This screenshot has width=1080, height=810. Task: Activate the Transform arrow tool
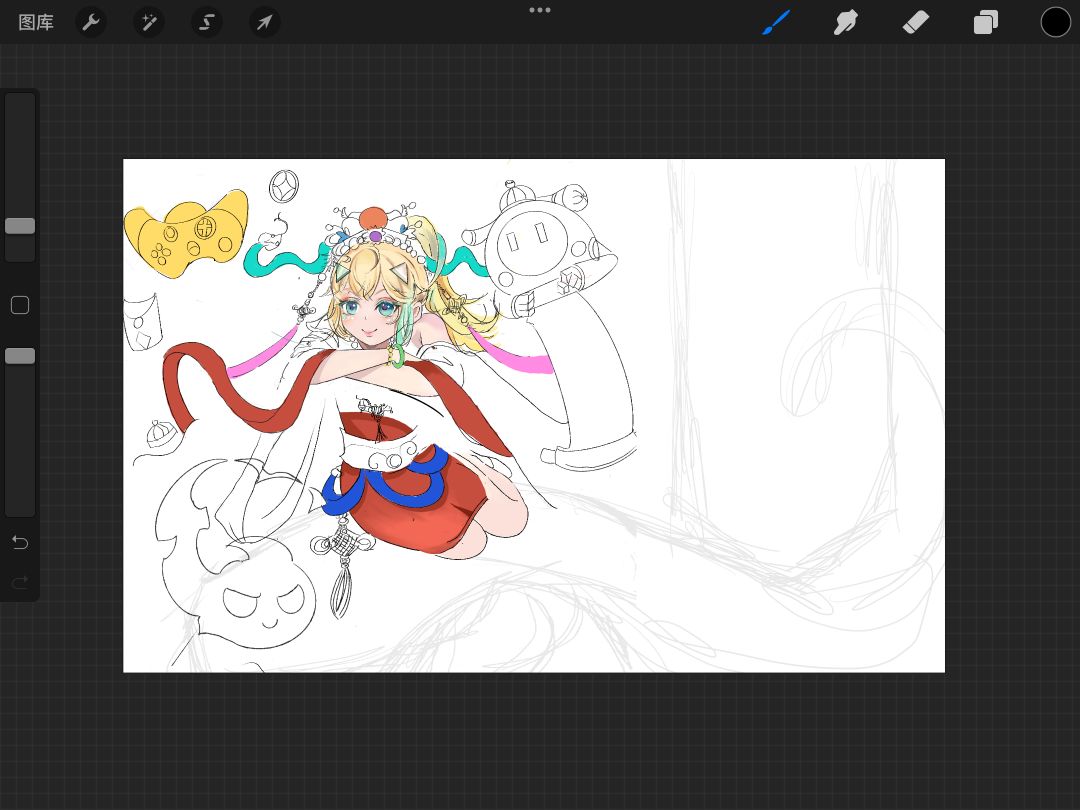click(265, 22)
